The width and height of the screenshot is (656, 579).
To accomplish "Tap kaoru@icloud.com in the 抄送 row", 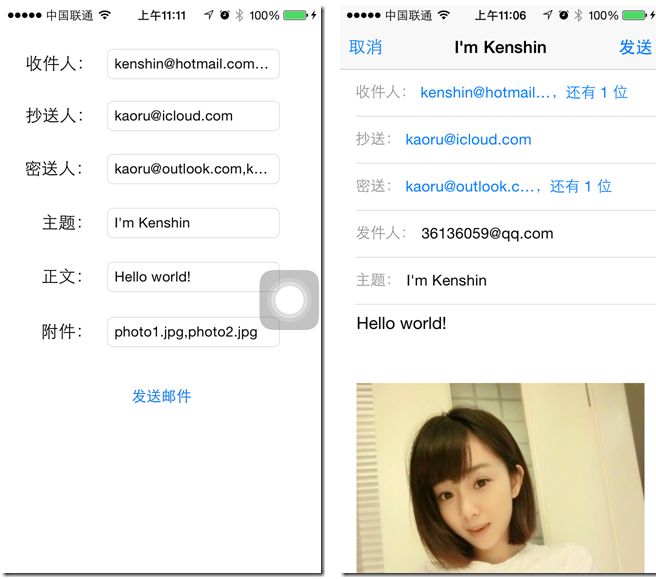I will 468,139.
